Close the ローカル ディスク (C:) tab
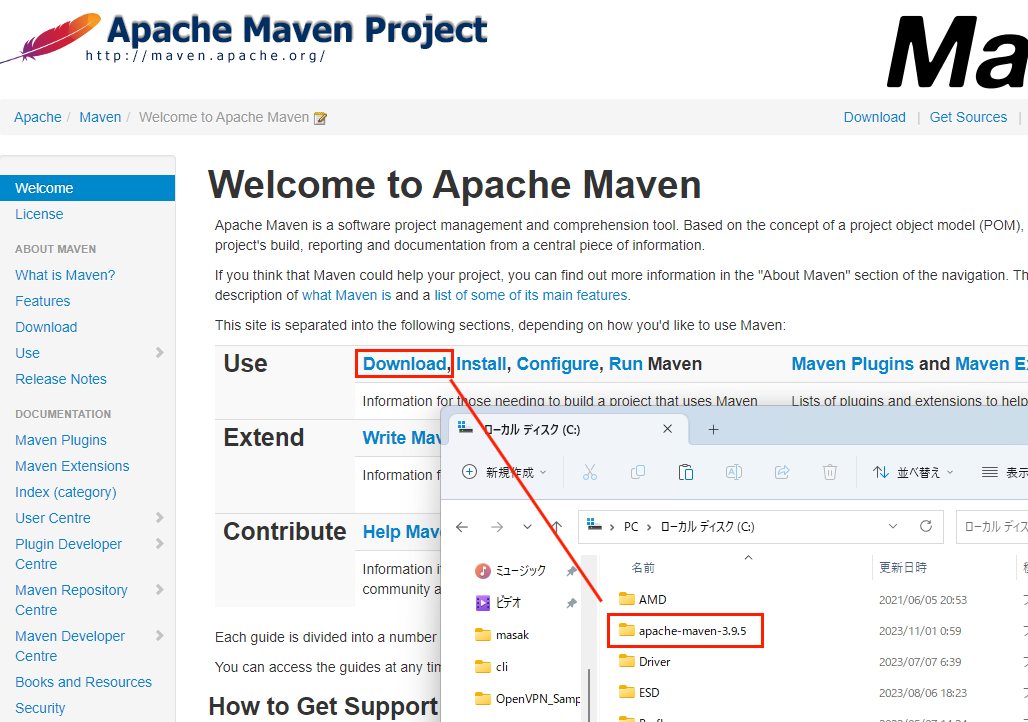The image size is (1028, 722). [x=667, y=429]
